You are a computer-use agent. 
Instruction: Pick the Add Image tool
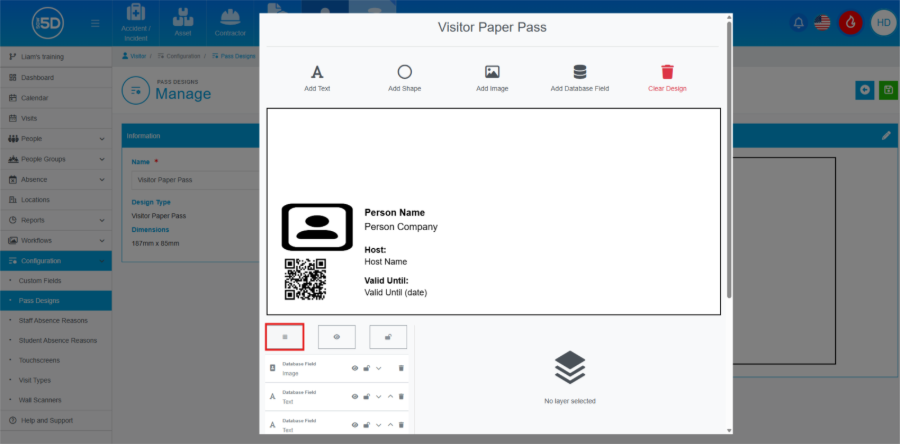click(x=492, y=78)
